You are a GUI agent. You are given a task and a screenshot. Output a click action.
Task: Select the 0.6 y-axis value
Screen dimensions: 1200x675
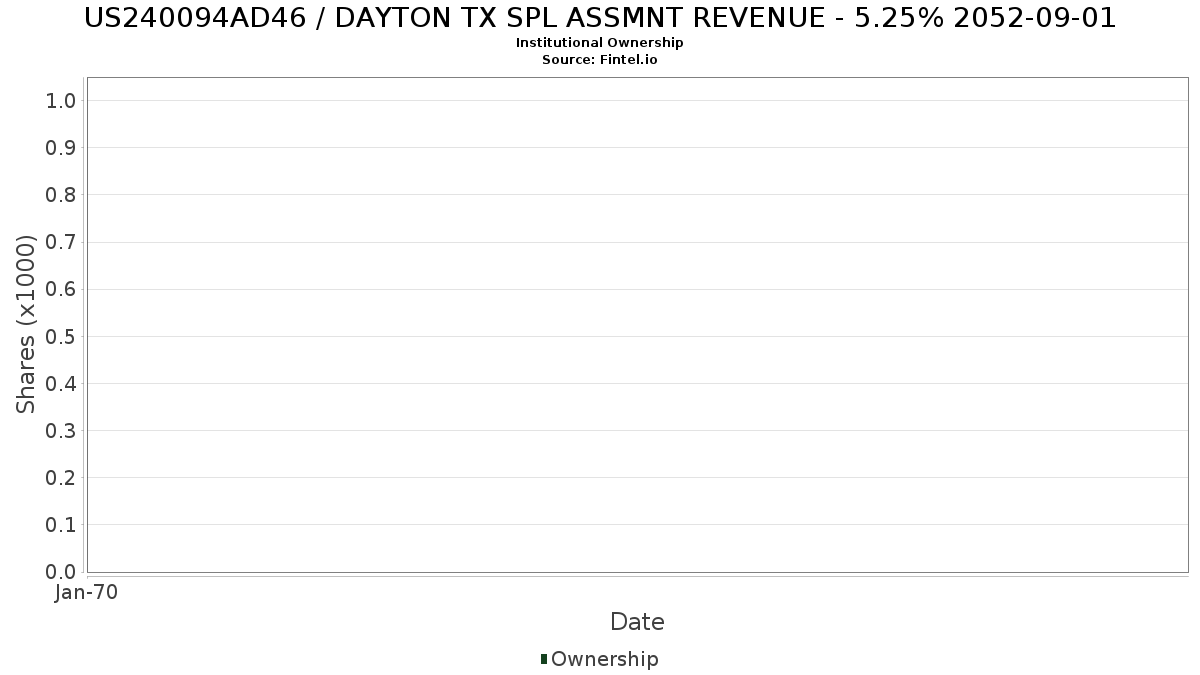click(x=61, y=289)
